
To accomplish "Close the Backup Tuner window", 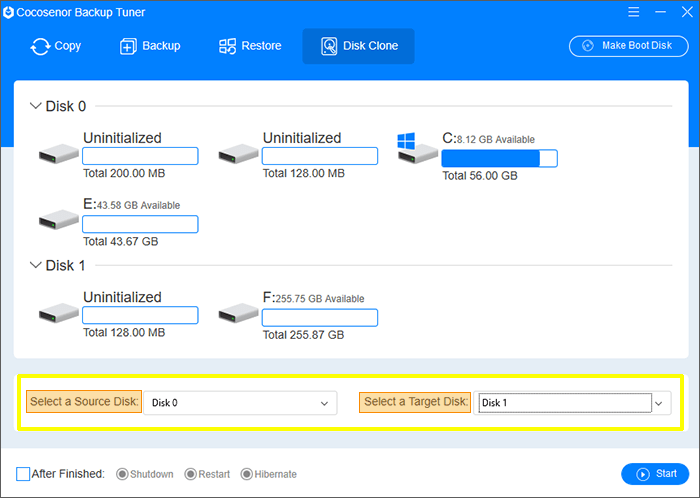I will coord(688,12).
